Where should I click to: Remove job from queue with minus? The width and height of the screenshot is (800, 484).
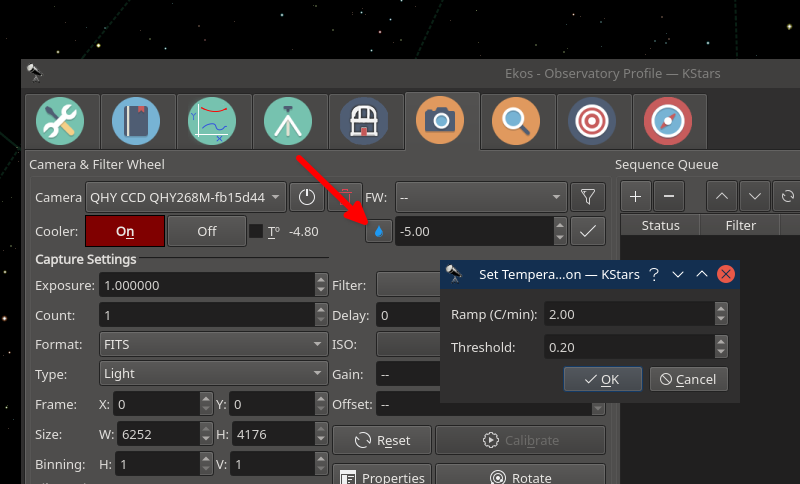click(x=669, y=196)
